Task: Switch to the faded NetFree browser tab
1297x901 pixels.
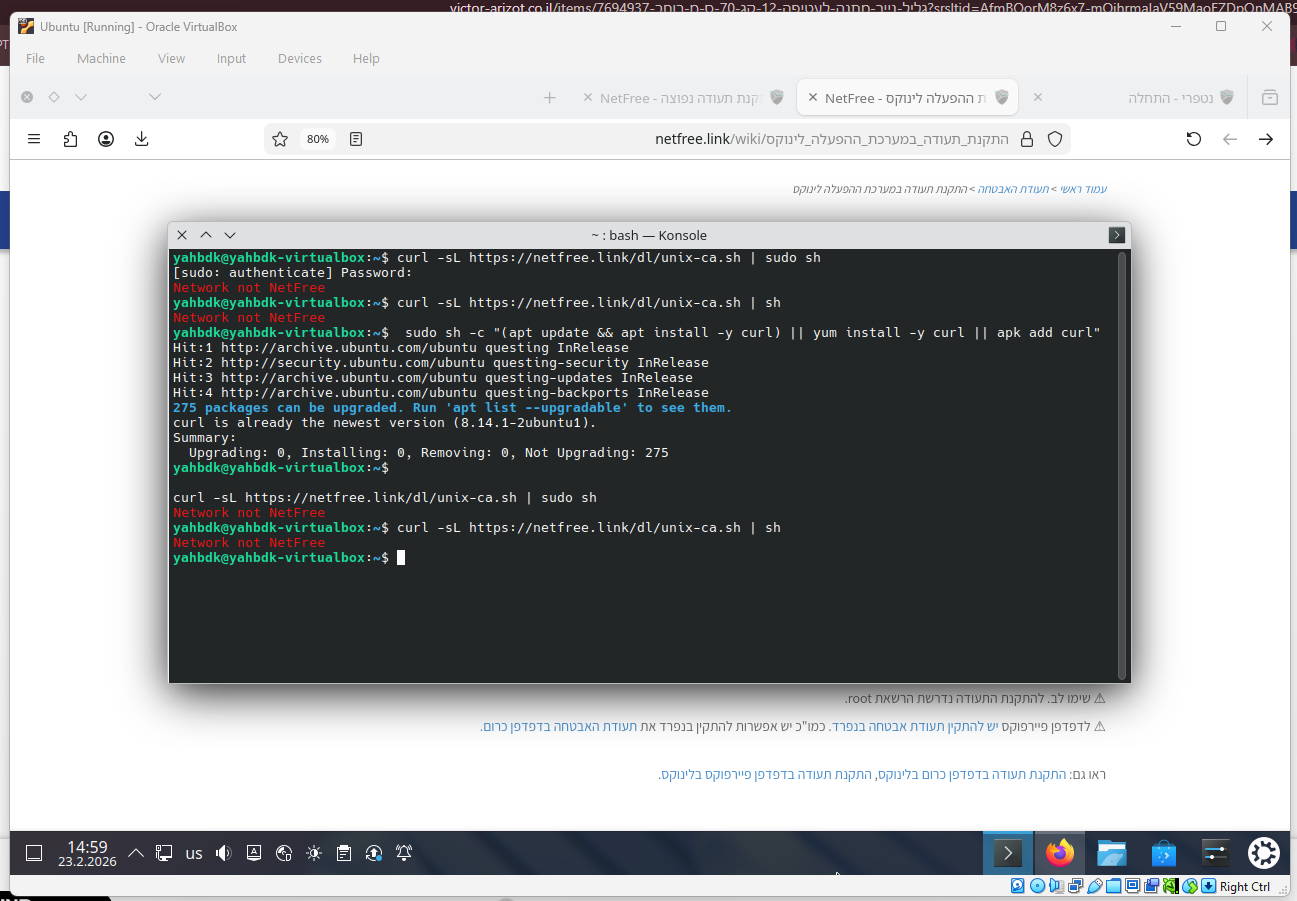Action: point(680,98)
